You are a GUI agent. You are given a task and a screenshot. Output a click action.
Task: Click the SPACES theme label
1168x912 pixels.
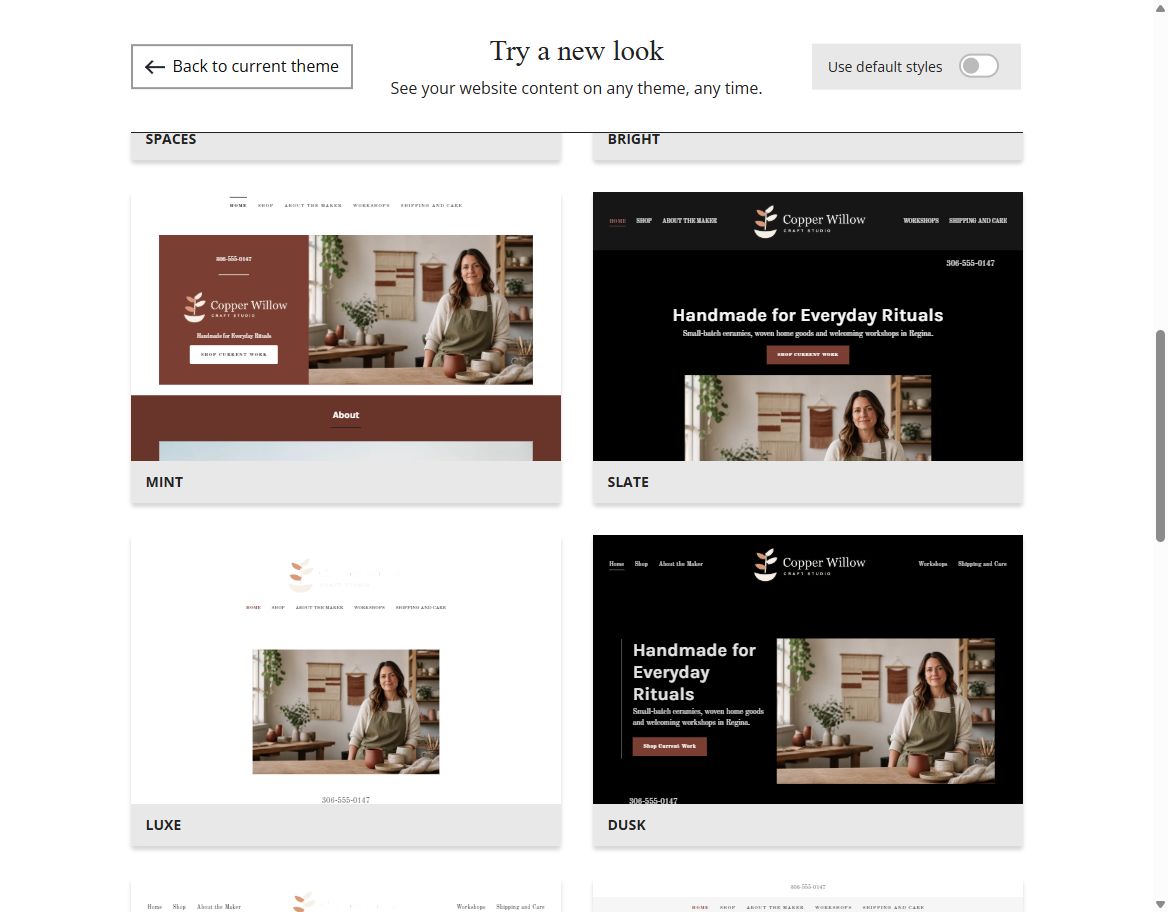click(171, 139)
